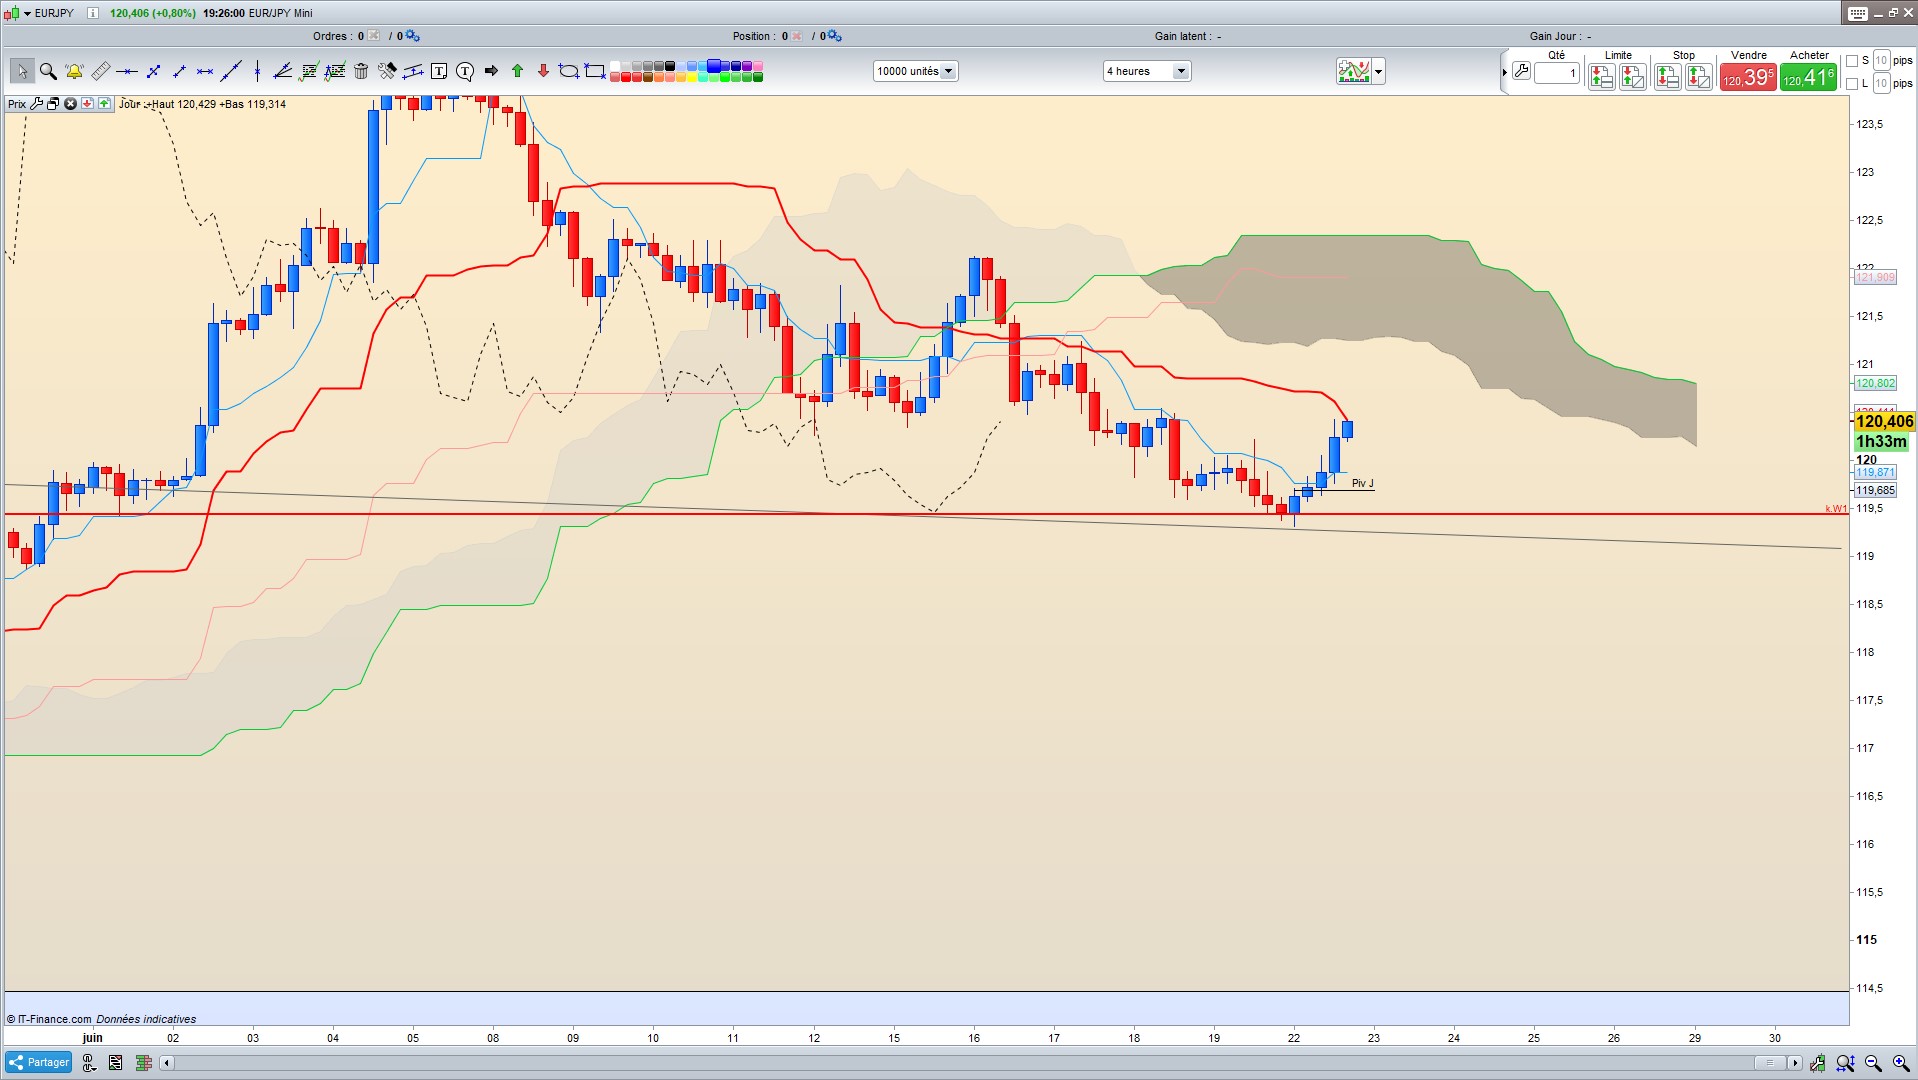Click the S pips value field

(1881, 61)
